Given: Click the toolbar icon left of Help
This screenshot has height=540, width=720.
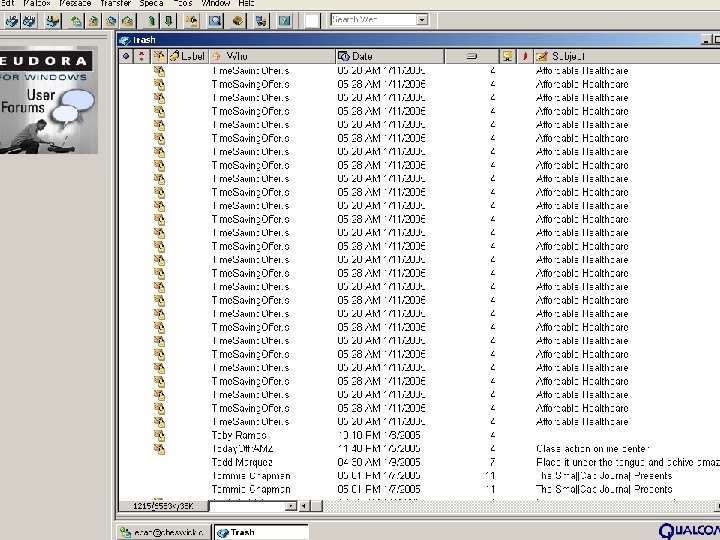Looking at the screenshot, I should click(261, 21).
